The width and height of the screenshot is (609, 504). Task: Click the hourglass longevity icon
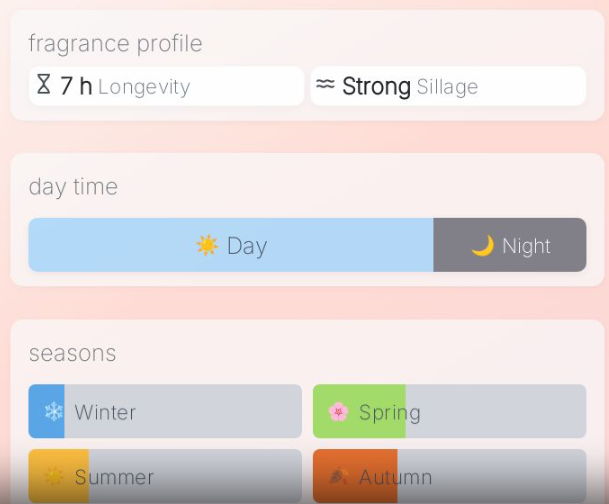coord(43,85)
